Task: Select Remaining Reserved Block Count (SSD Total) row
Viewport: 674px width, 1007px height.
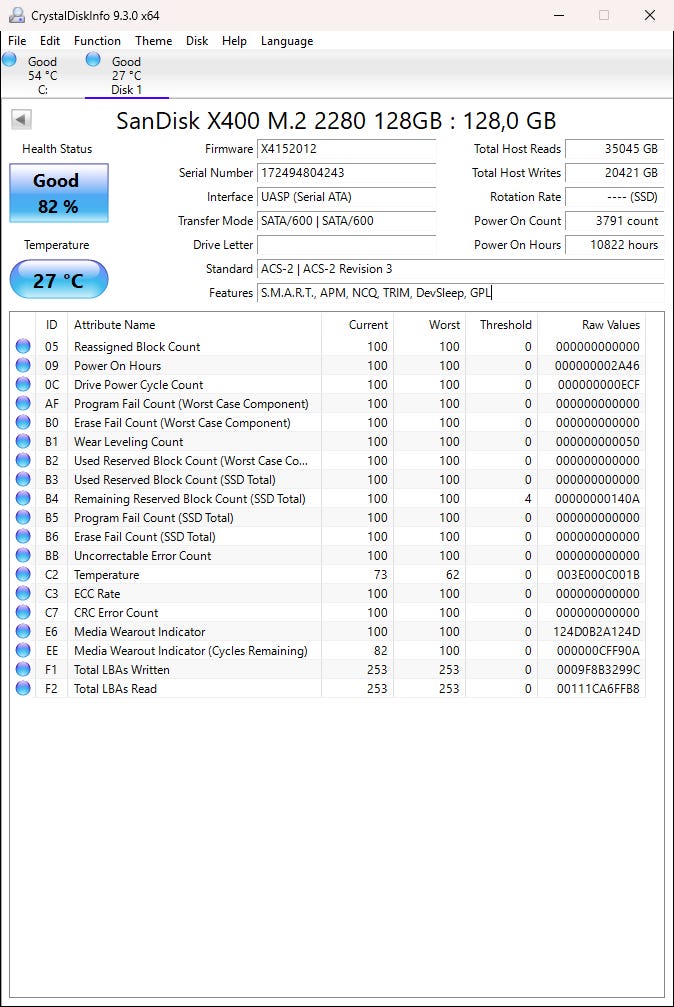Action: (x=328, y=498)
